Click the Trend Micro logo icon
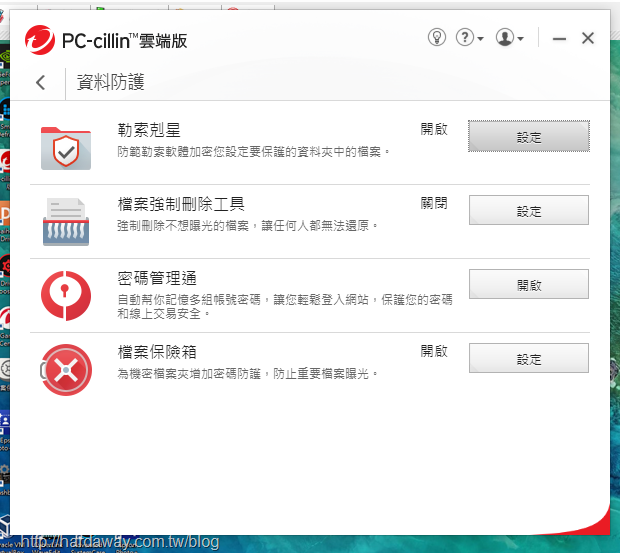620x553 pixels. coord(40,40)
